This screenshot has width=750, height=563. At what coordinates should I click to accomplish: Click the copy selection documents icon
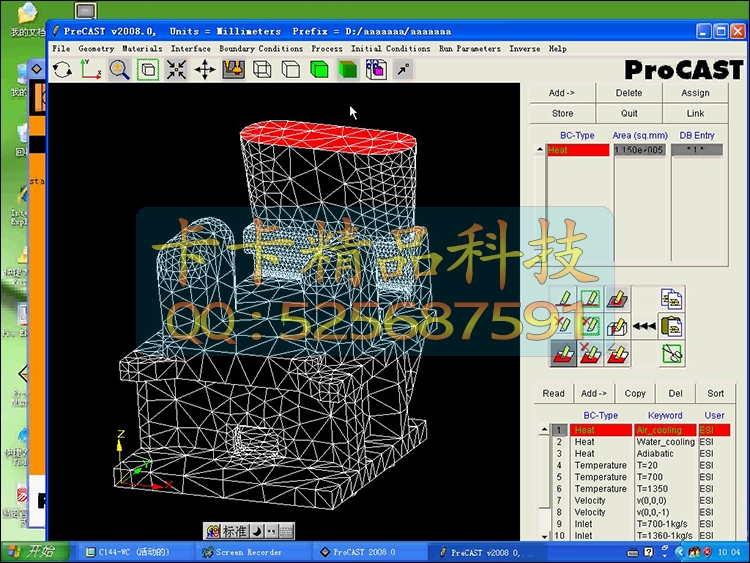[672, 299]
